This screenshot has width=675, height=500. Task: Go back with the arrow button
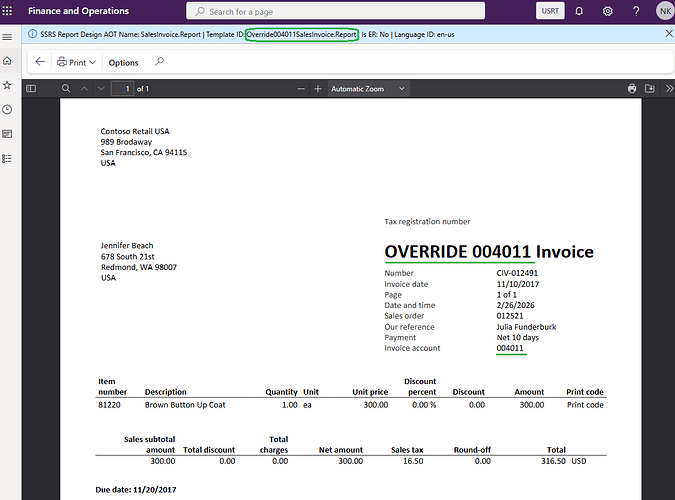40,62
